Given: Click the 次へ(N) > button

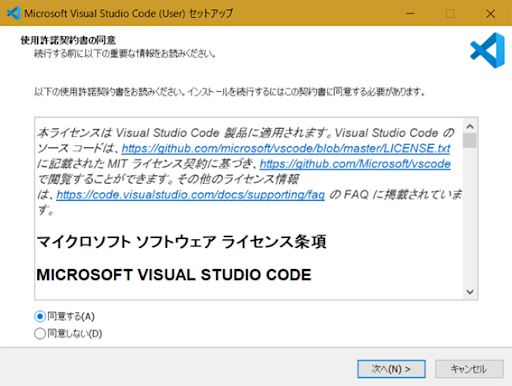Looking at the screenshot, I should [x=391, y=369].
